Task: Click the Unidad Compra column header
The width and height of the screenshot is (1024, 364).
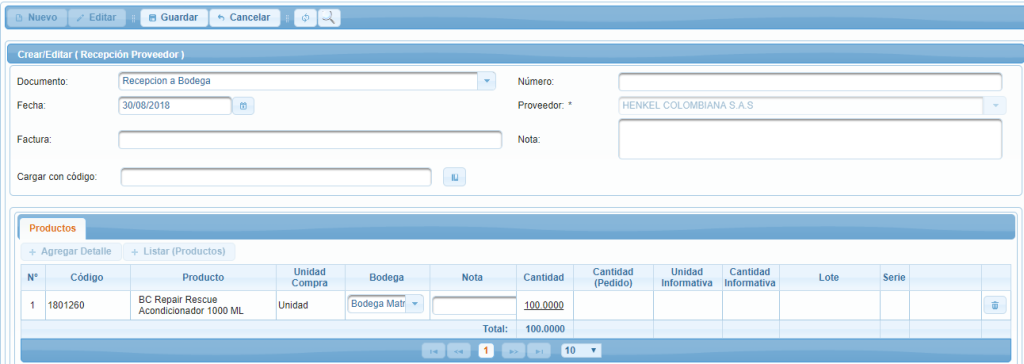Action: coord(310,278)
